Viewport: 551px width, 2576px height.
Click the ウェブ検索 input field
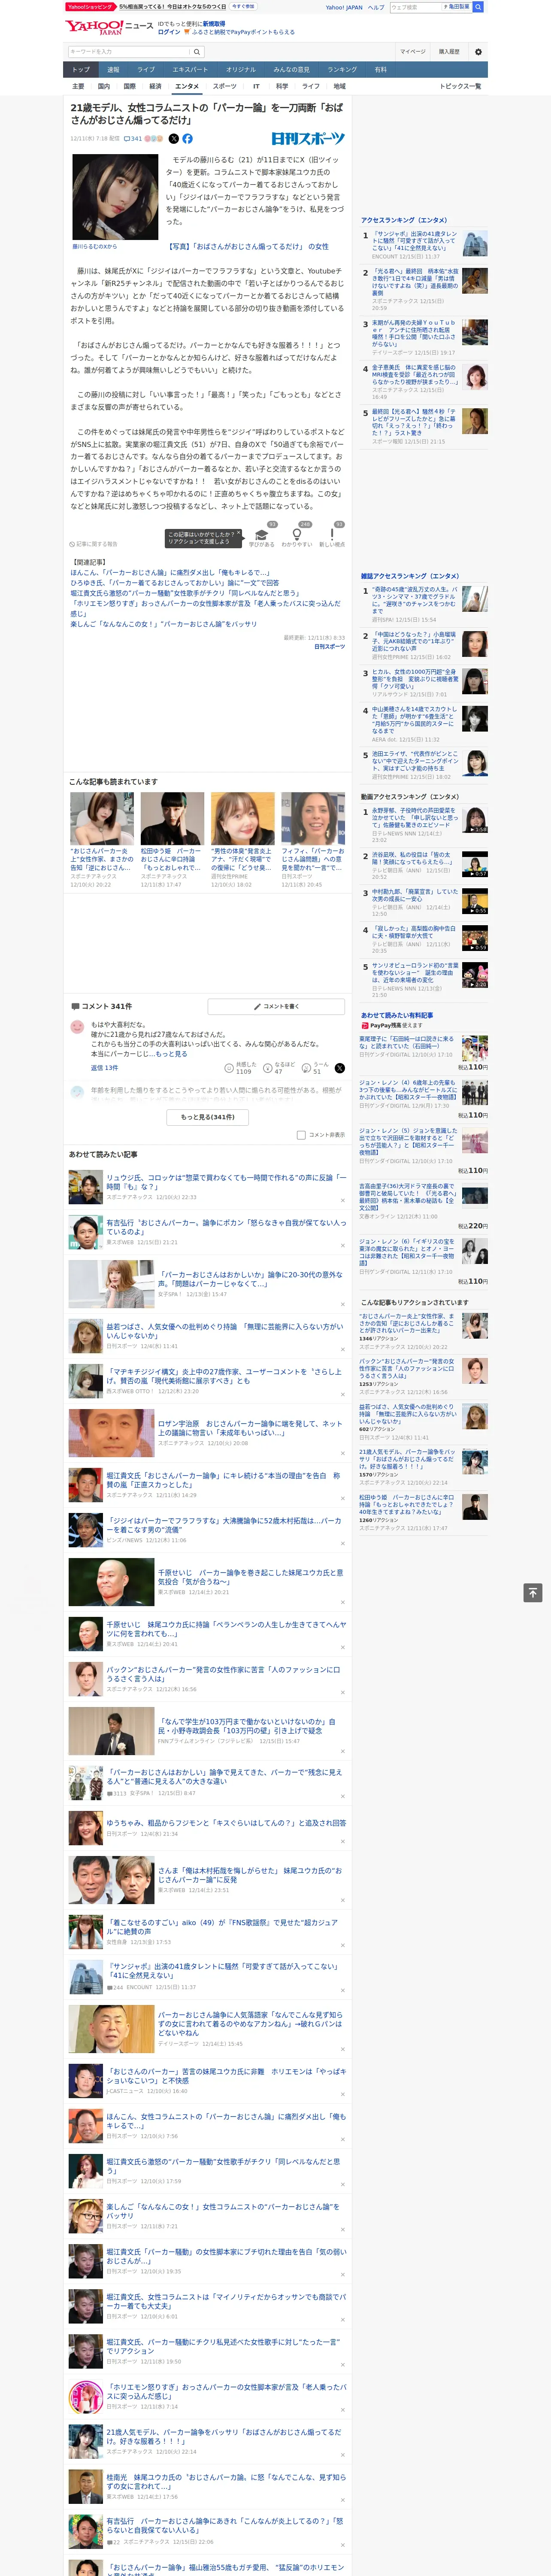pos(416,7)
